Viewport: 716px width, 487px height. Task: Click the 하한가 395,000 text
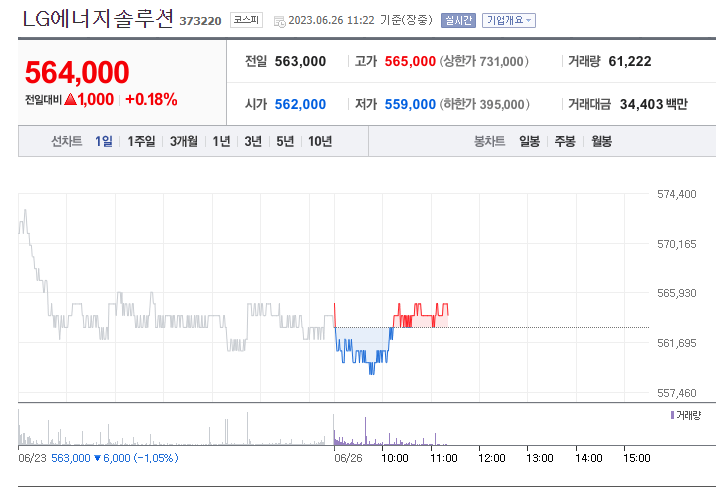(x=484, y=105)
